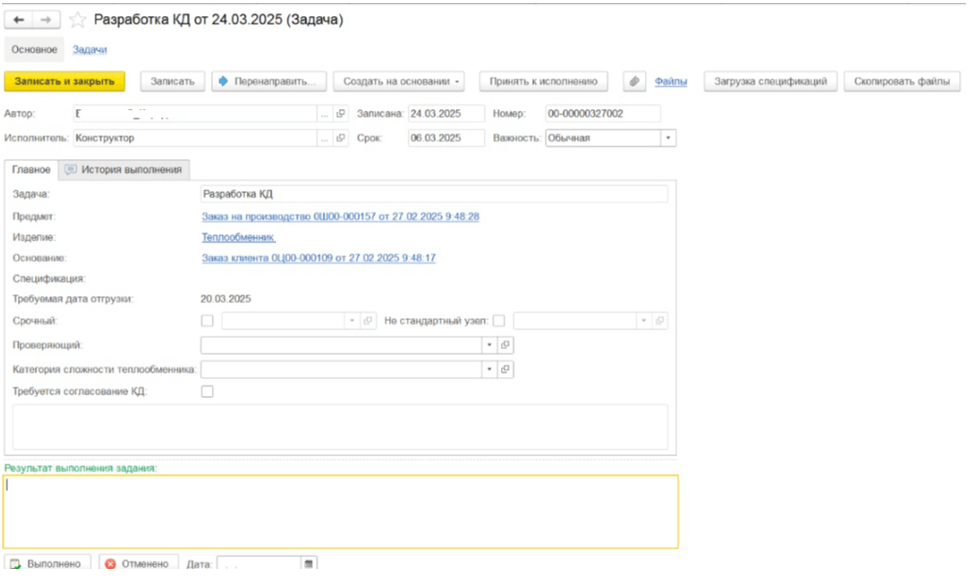The height and width of the screenshot is (578, 970).
Task: Toggle the Не стандартный узел checkbox
Action: click(x=499, y=321)
